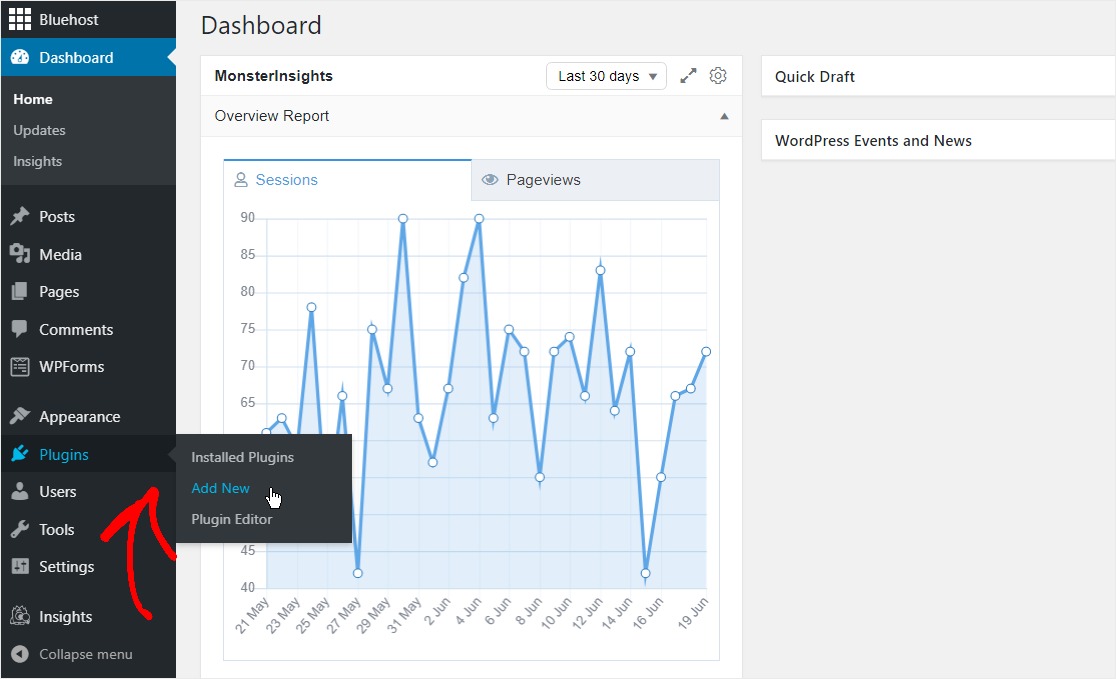Switch to the Sessions tab
This screenshot has height=679, width=1116.
pyautogui.click(x=347, y=180)
